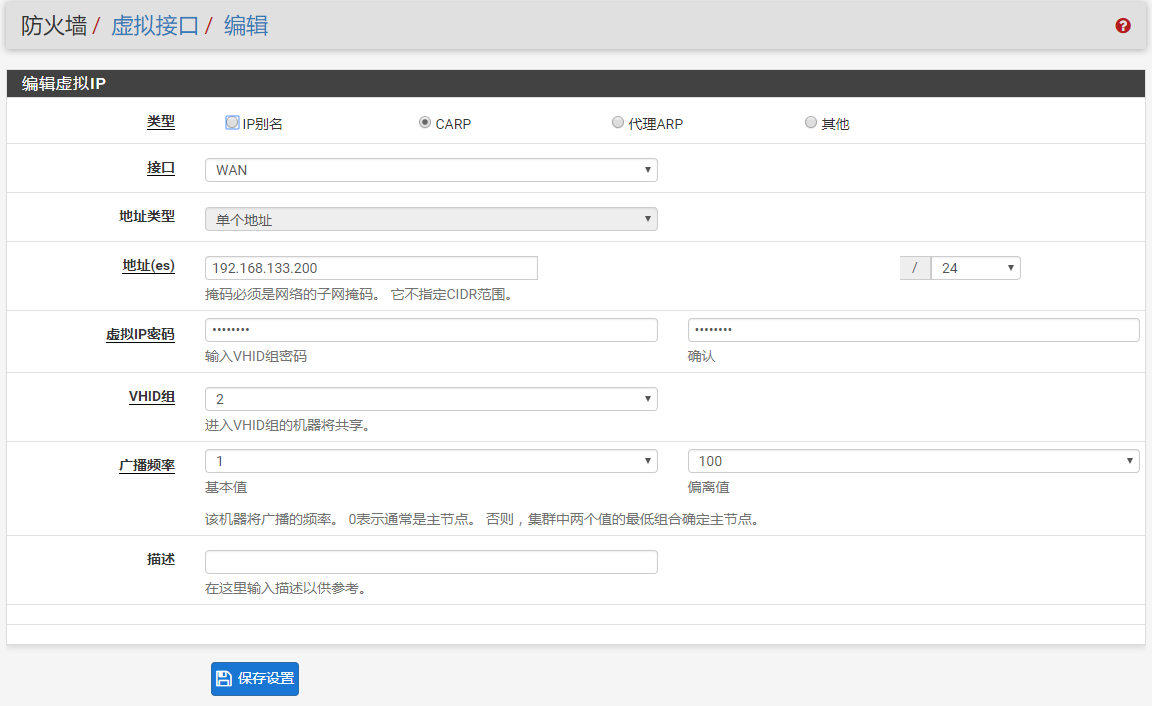Go to the 虚拟接口 breadcrumb link
This screenshot has width=1152, height=706.
(x=155, y=26)
